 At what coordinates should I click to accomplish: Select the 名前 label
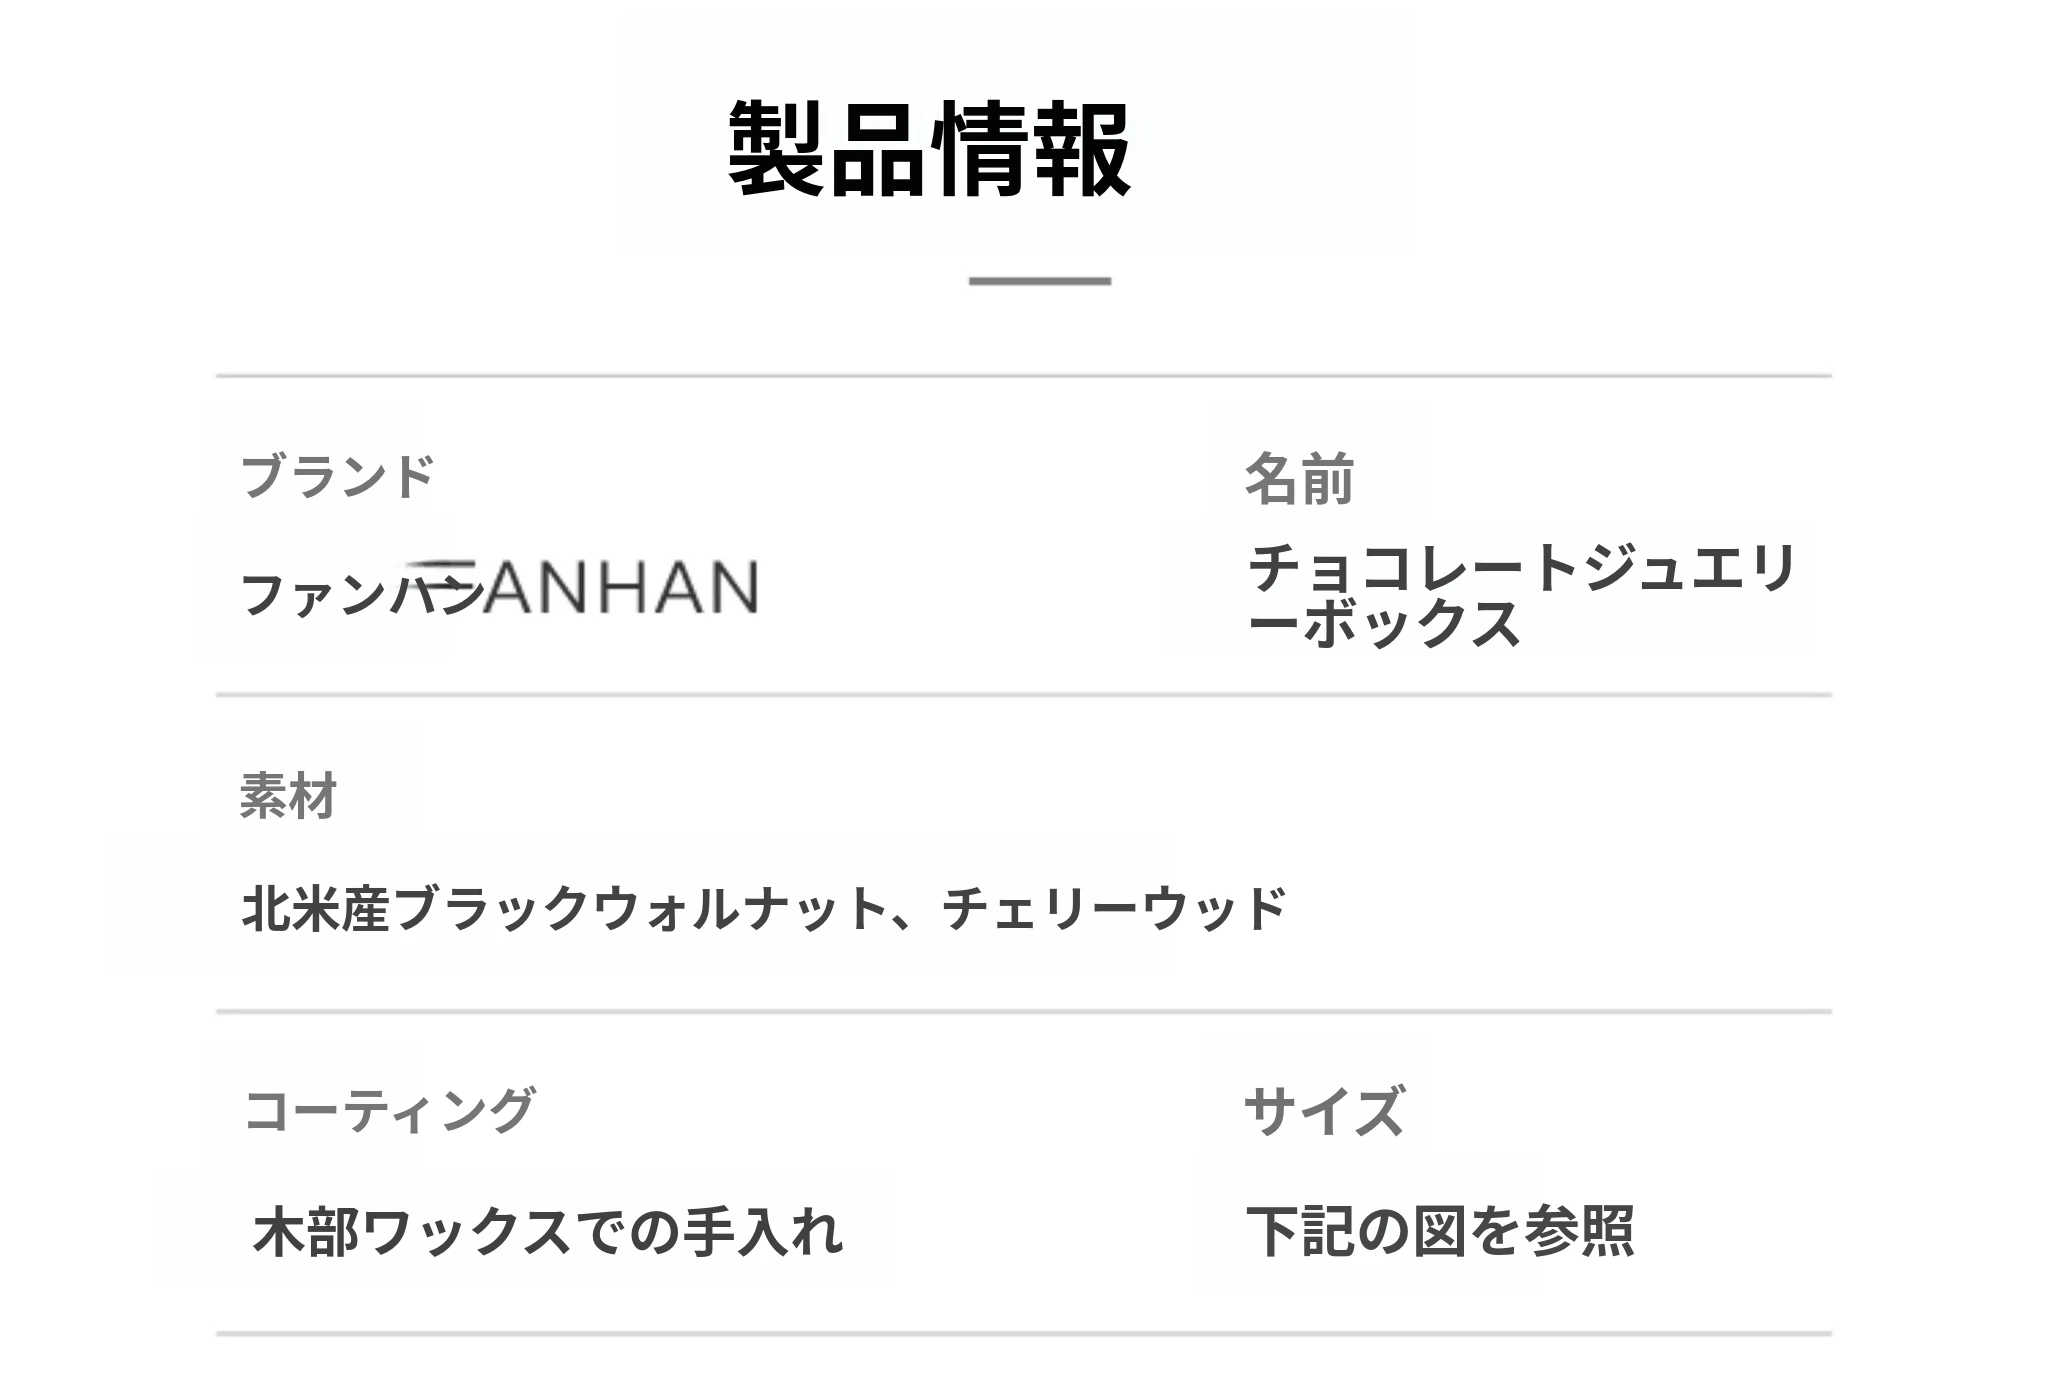[1299, 479]
